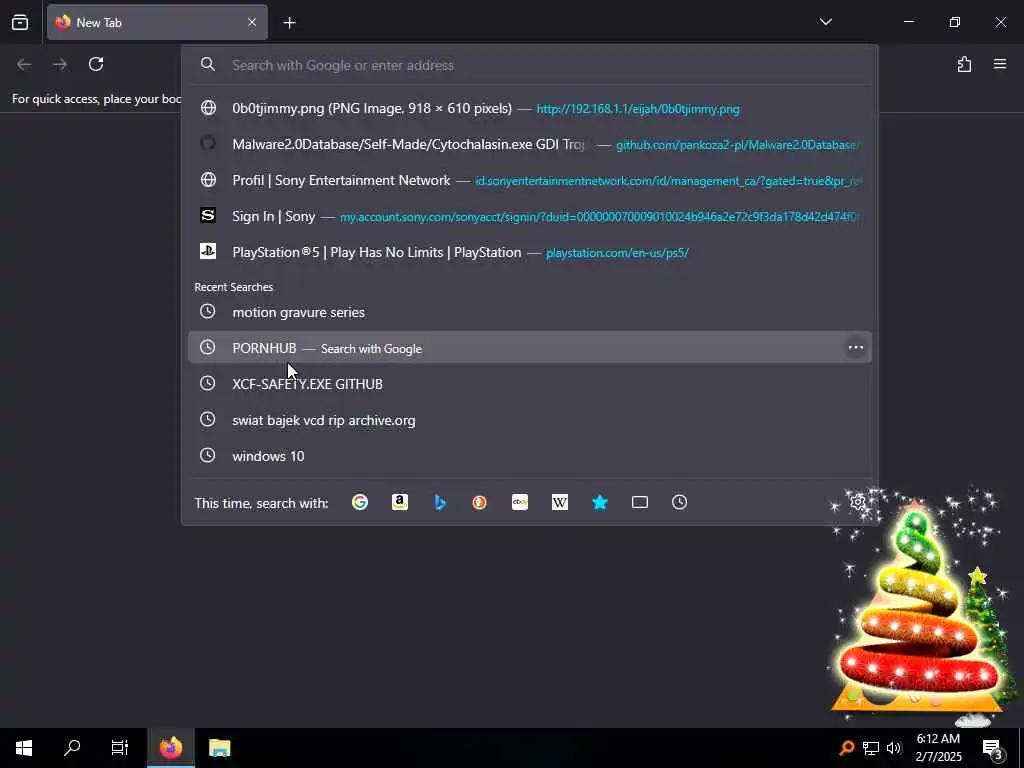This screenshot has height=768, width=1024.
Task: Open Task View on the taskbar
Action: (x=120, y=748)
